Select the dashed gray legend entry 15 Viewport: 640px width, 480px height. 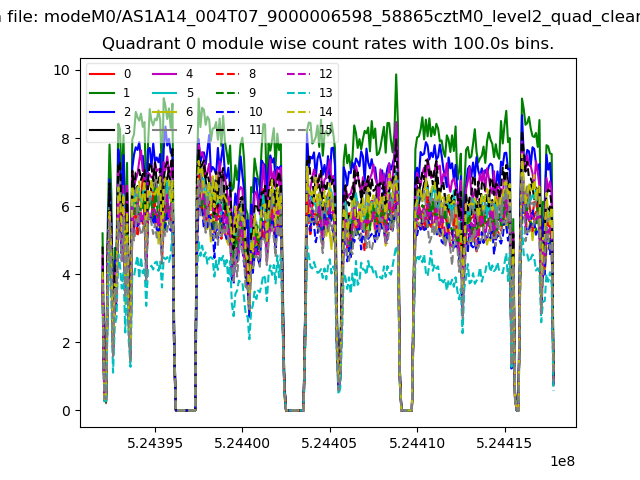tap(310, 130)
